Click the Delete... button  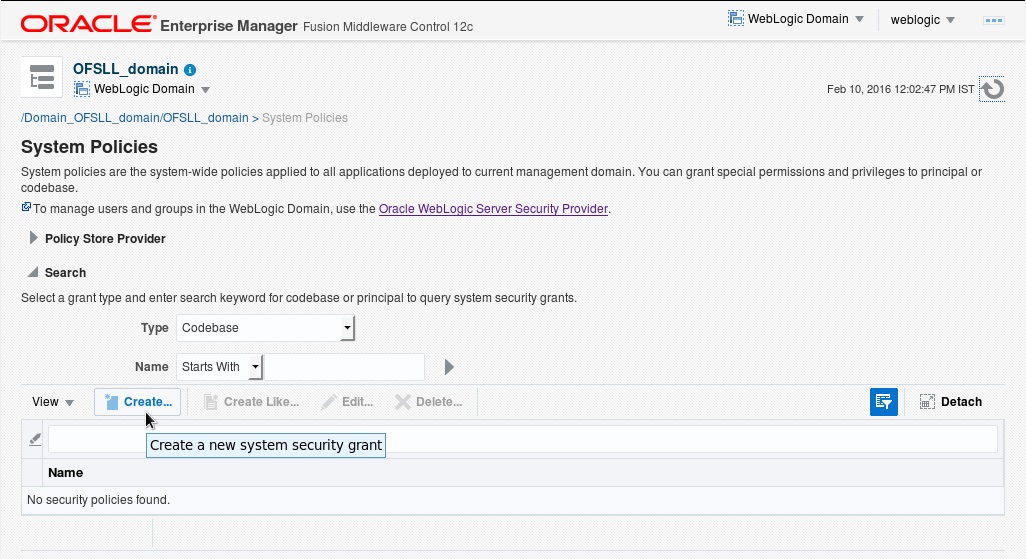(429, 402)
